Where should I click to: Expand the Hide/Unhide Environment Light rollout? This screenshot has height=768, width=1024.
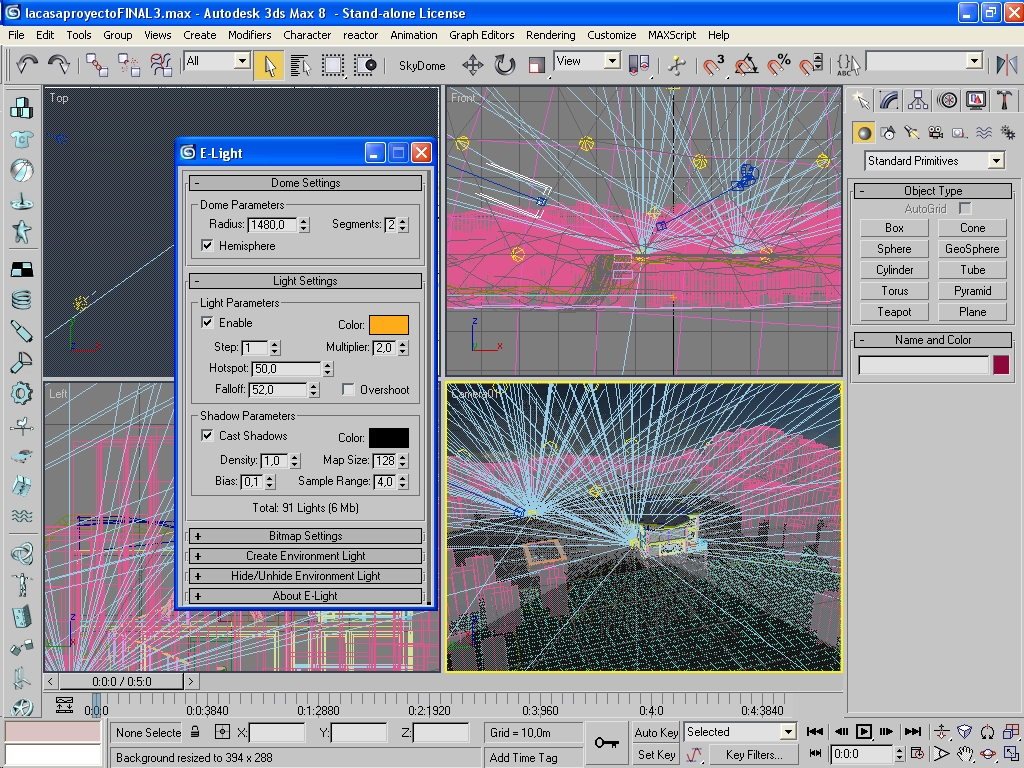(x=305, y=576)
